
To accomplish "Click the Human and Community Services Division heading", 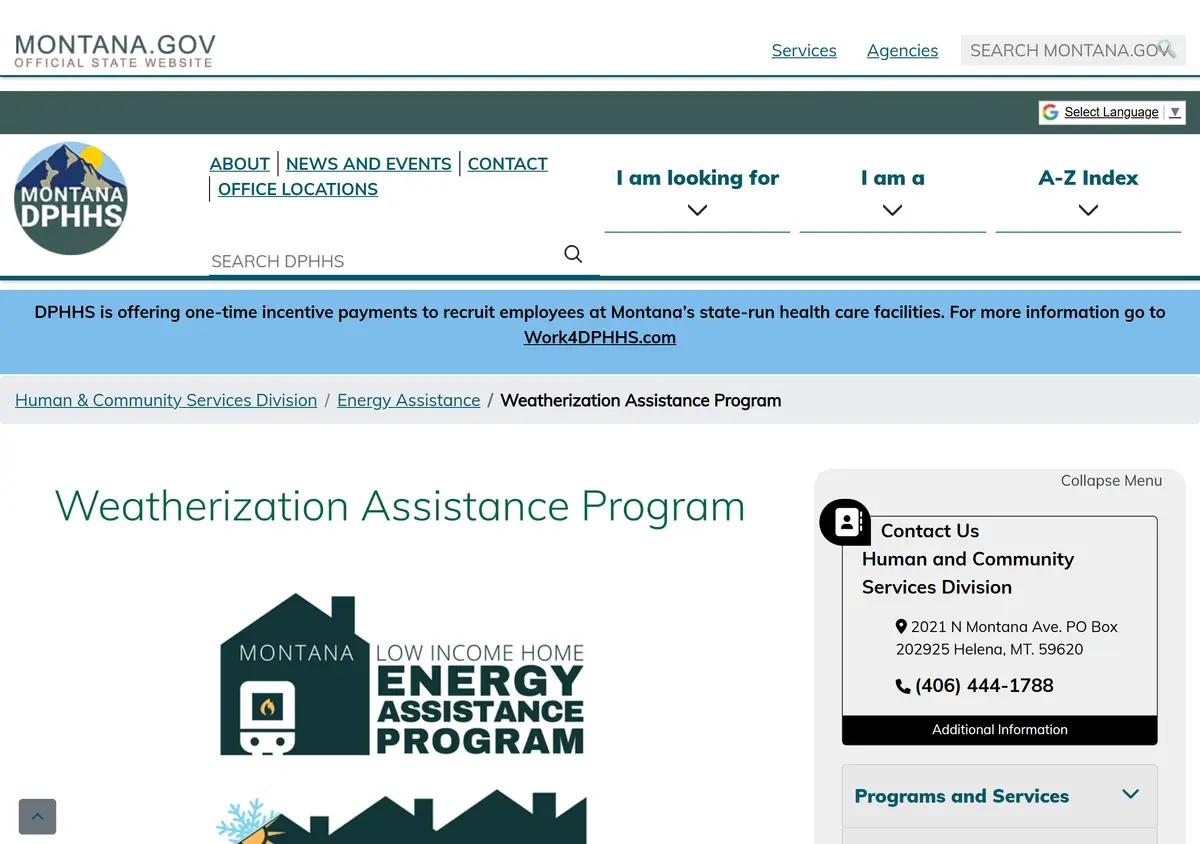I will pos(968,573).
